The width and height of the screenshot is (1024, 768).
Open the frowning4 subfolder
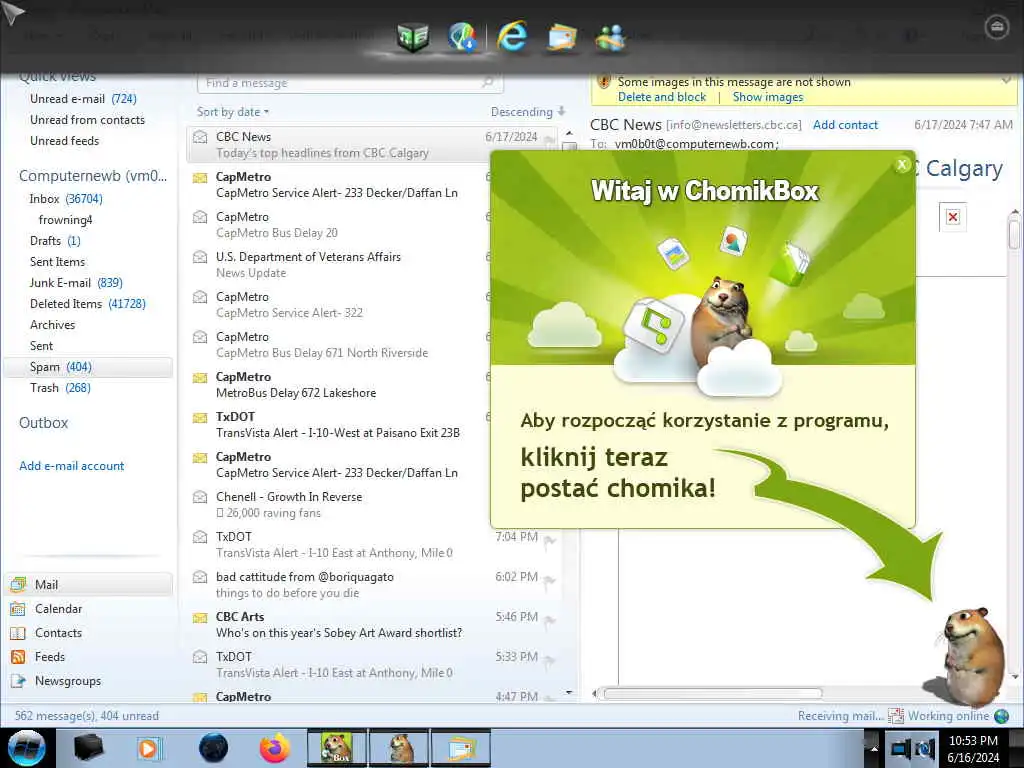(65, 220)
